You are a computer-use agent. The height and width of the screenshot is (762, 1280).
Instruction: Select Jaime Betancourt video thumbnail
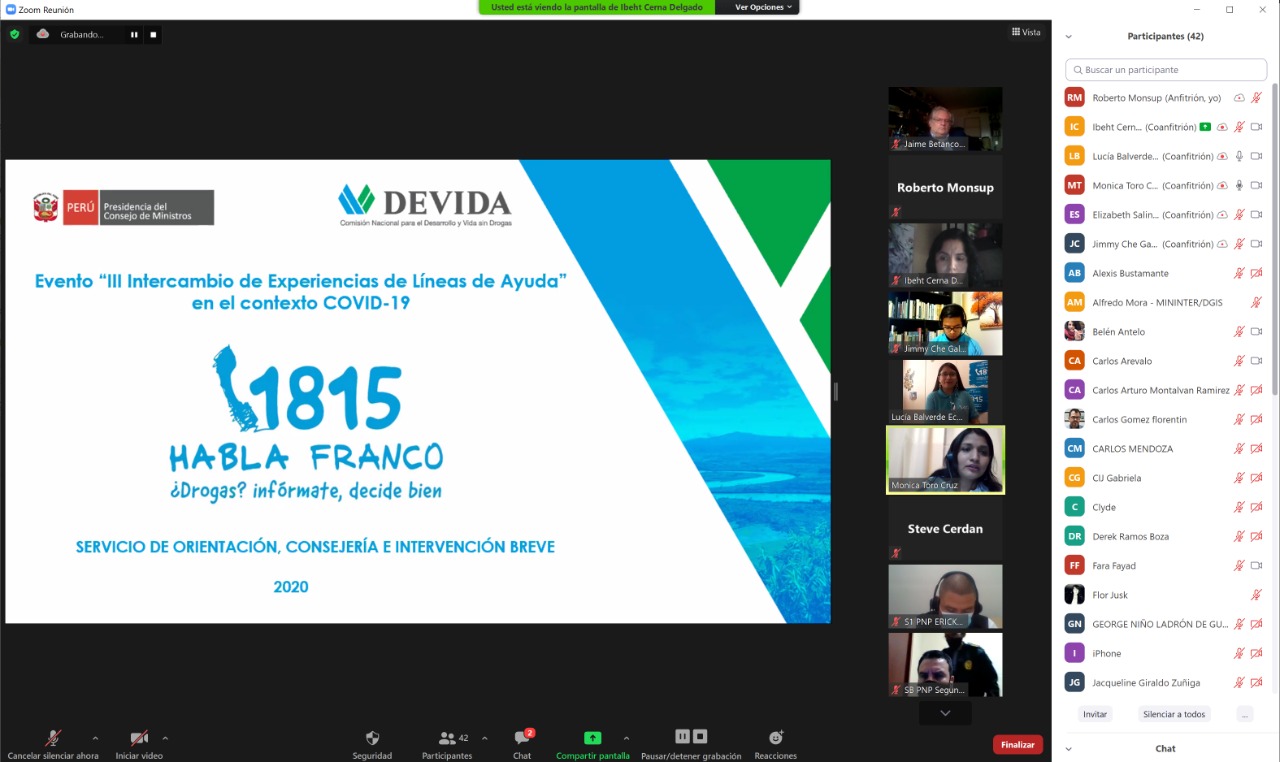point(945,119)
